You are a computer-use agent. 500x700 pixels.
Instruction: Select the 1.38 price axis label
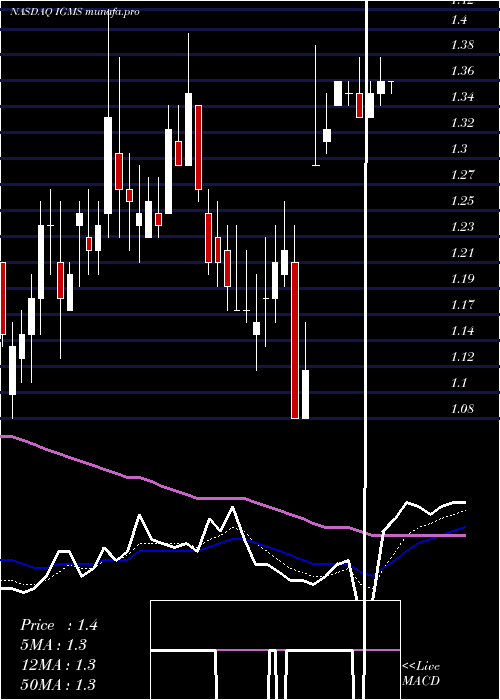[462, 45]
